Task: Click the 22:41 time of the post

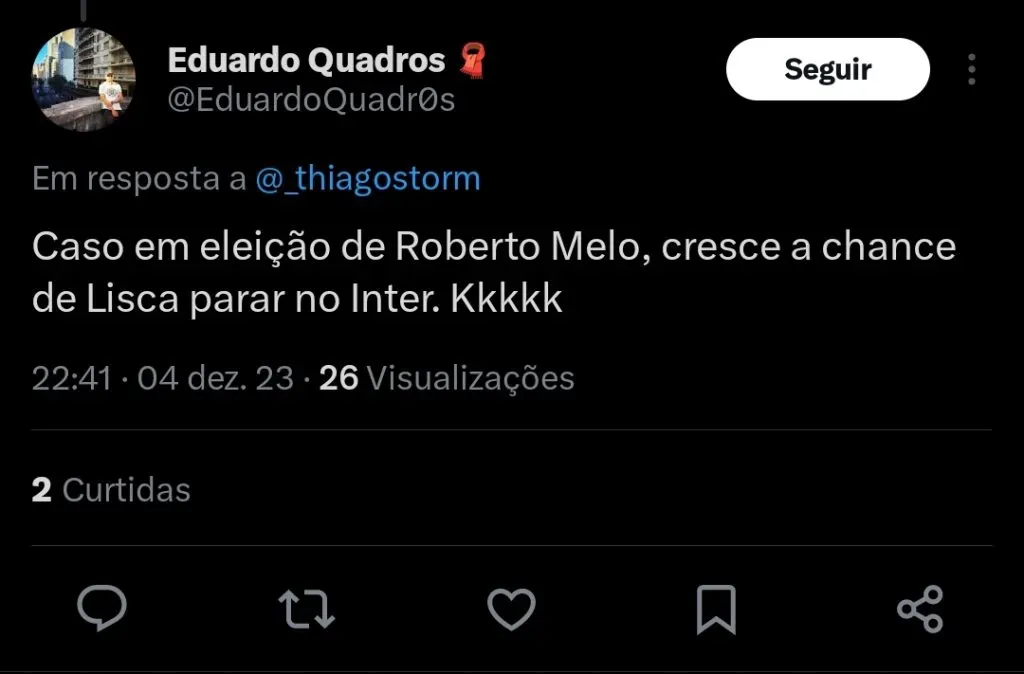Action: point(71,378)
